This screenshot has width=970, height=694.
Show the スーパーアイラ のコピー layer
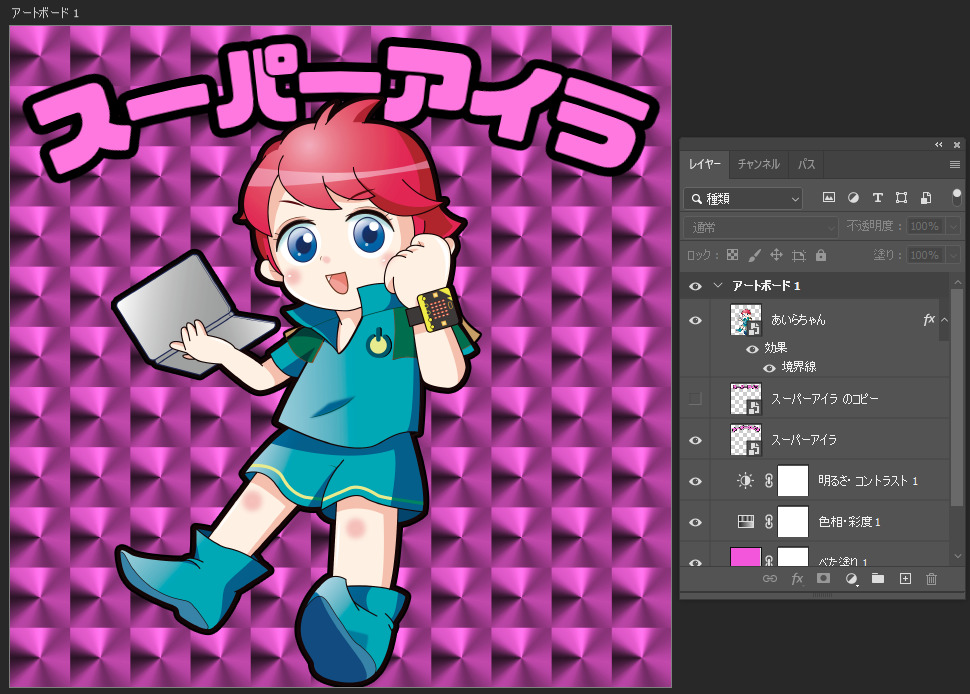[695, 398]
